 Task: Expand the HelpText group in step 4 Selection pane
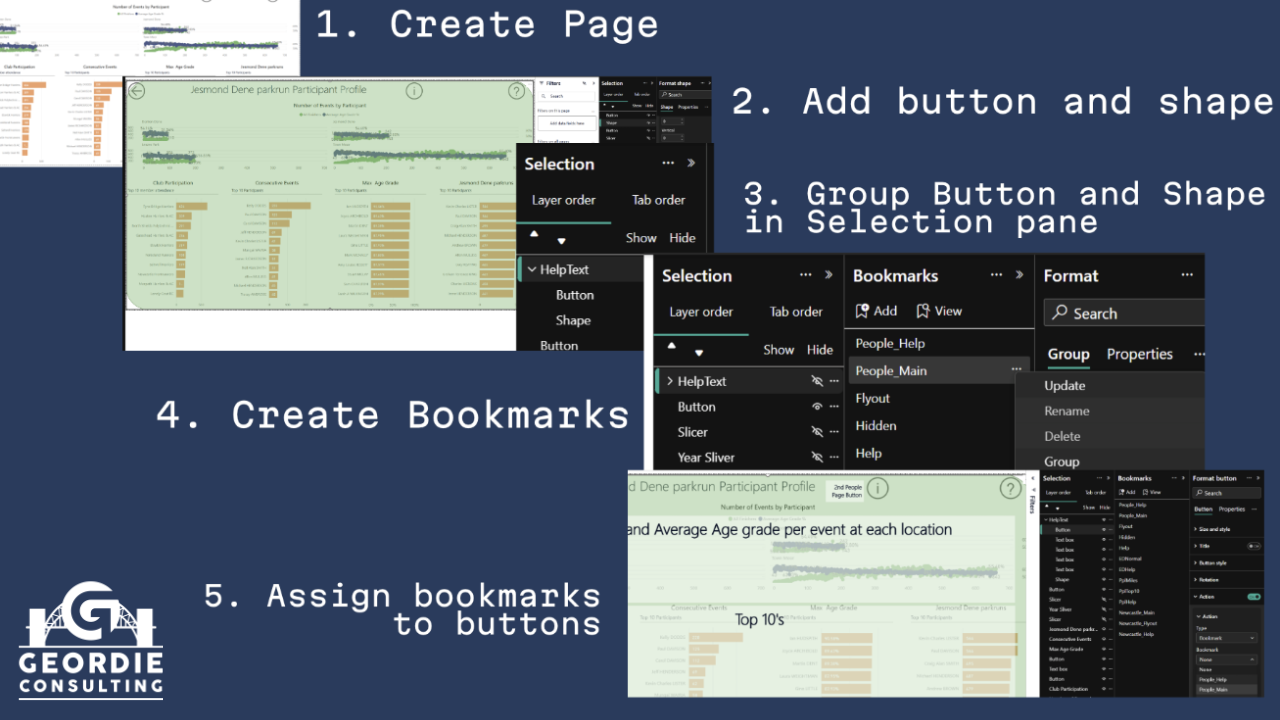(670, 381)
